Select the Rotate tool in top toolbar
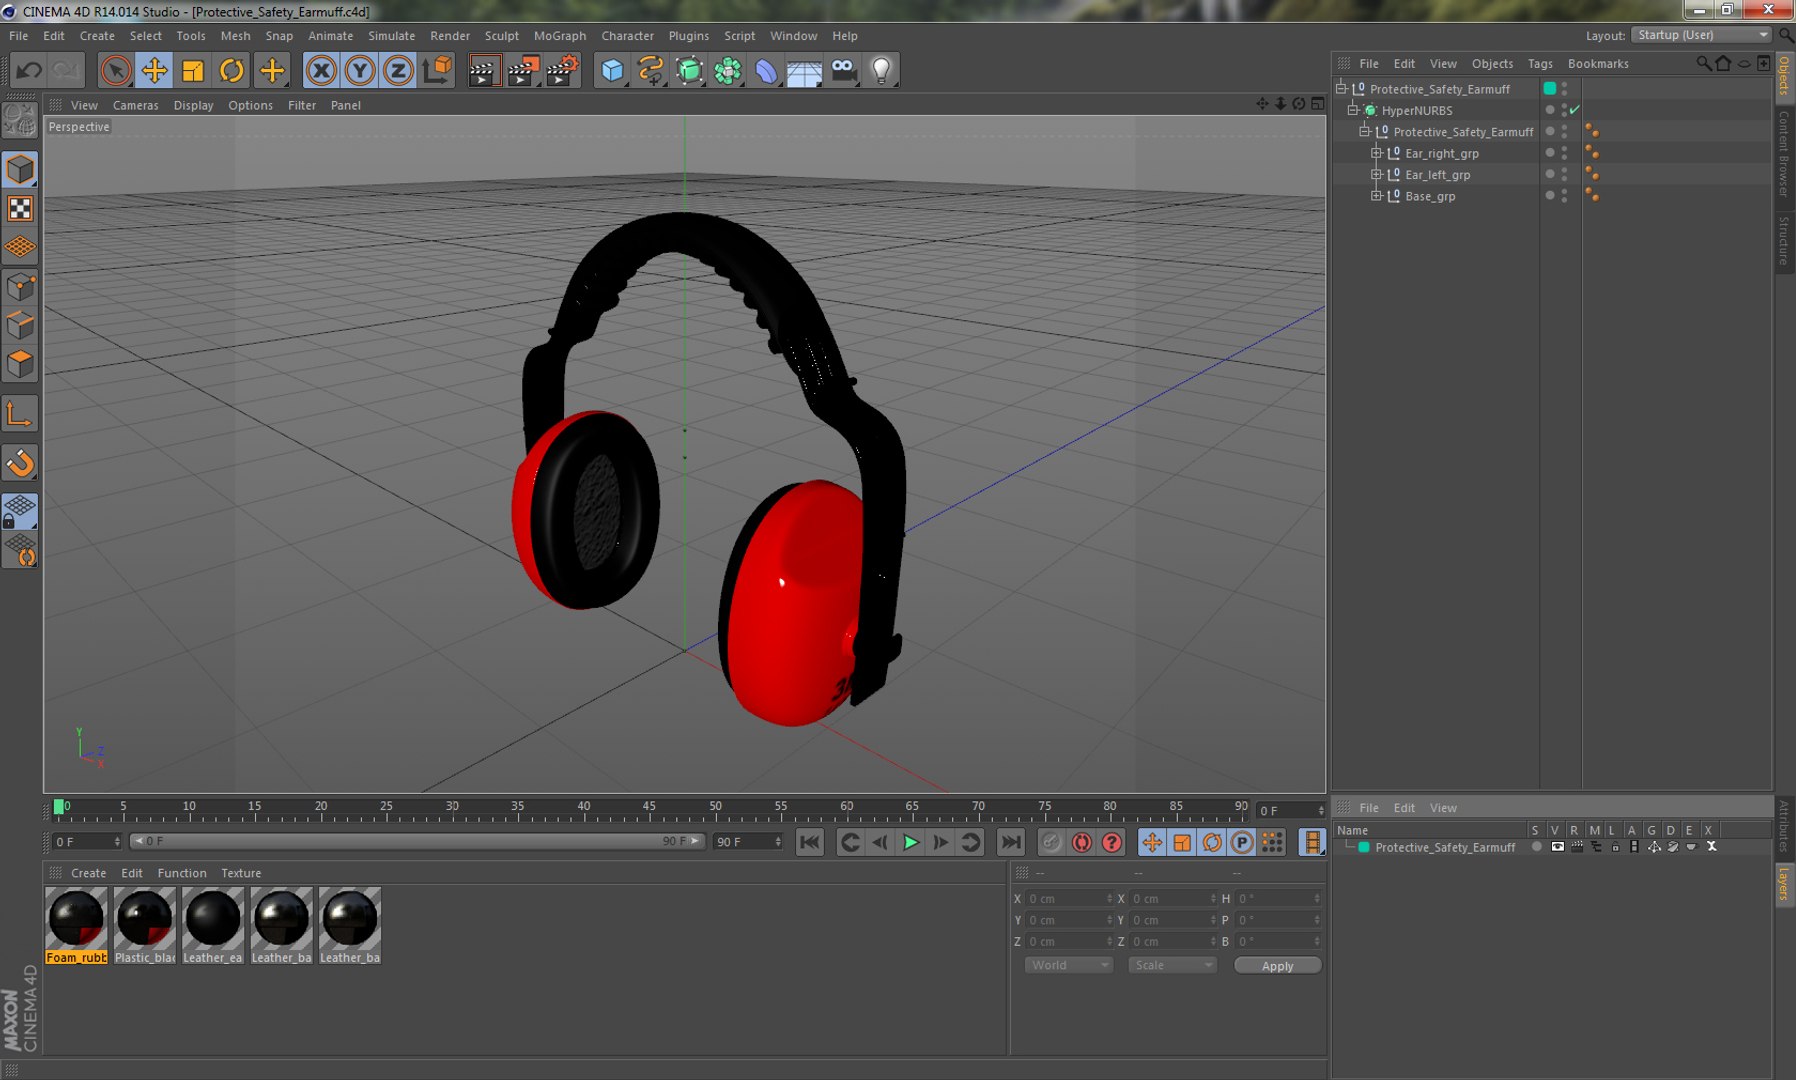The height and width of the screenshot is (1080, 1796). pyautogui.click(x=232, y=71)
